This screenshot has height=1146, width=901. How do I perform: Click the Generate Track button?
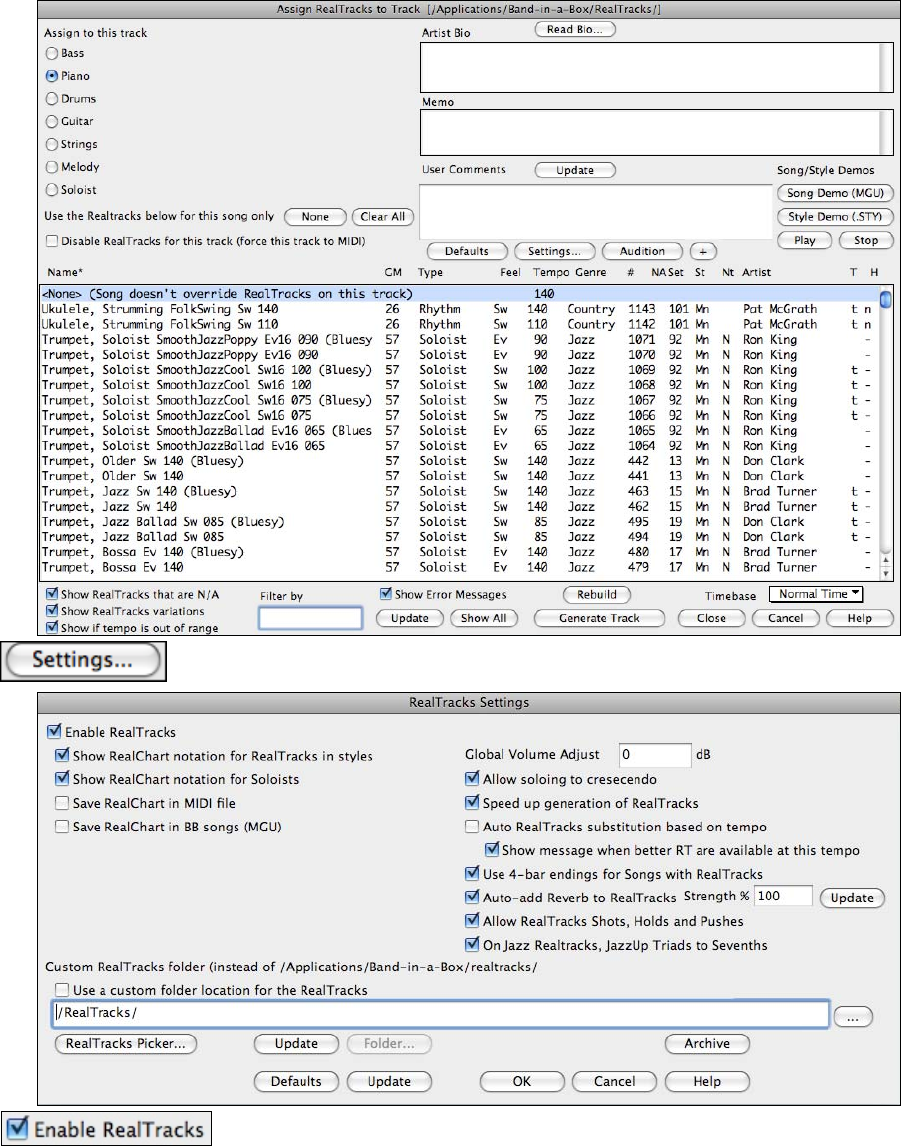point(599,618)
